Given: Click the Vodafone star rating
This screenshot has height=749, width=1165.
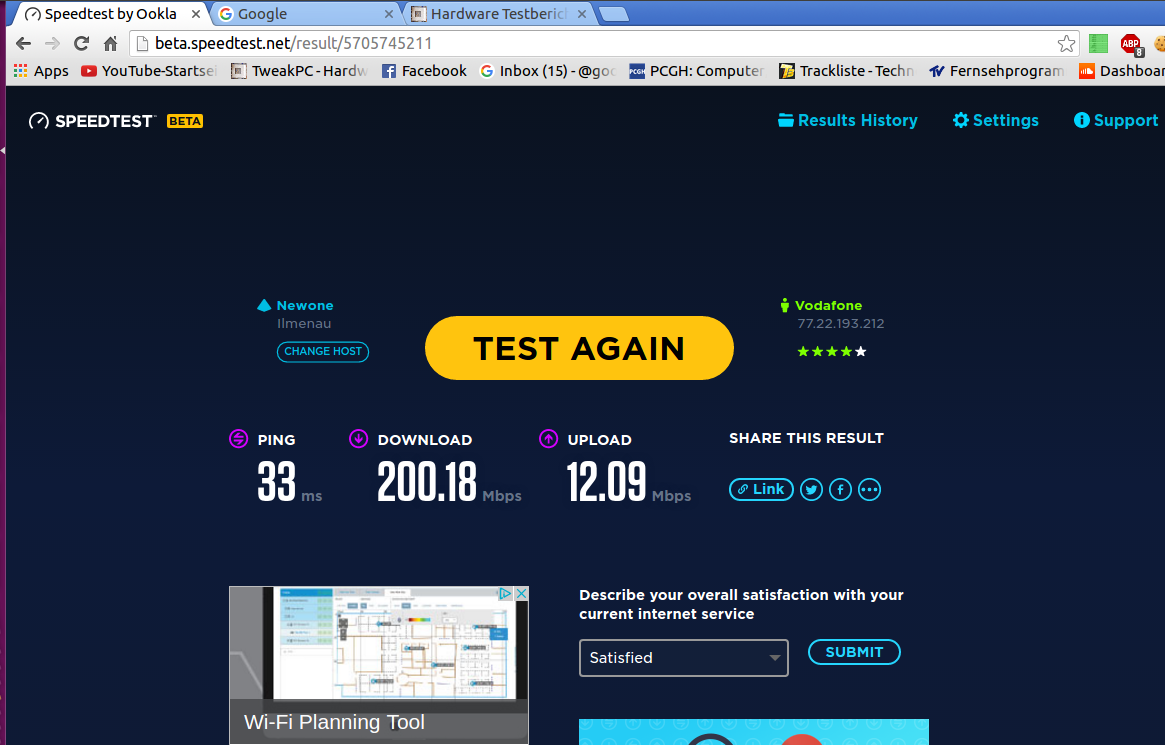Looking at the screenshot, I should (831, 351).
